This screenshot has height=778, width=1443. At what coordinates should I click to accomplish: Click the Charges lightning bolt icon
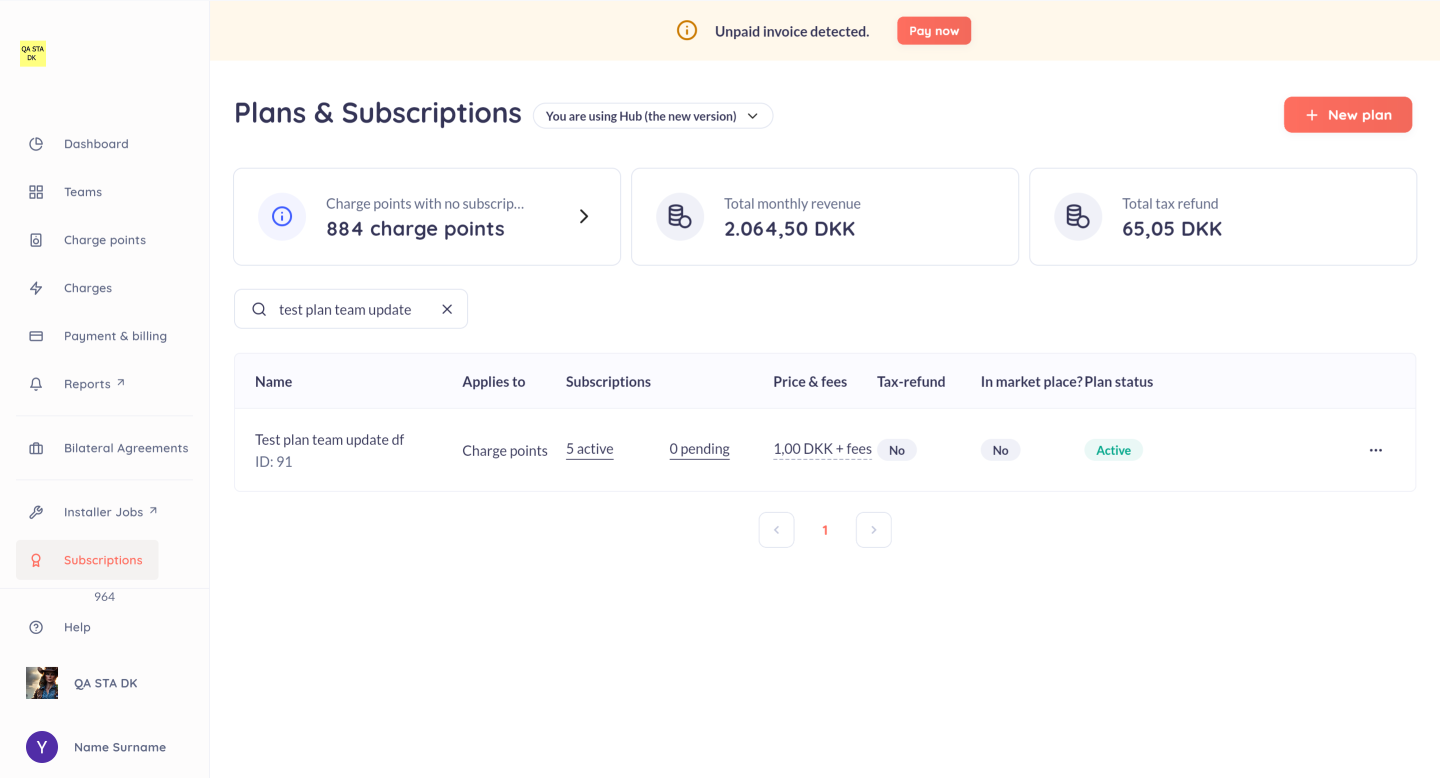tap(36, 288)
